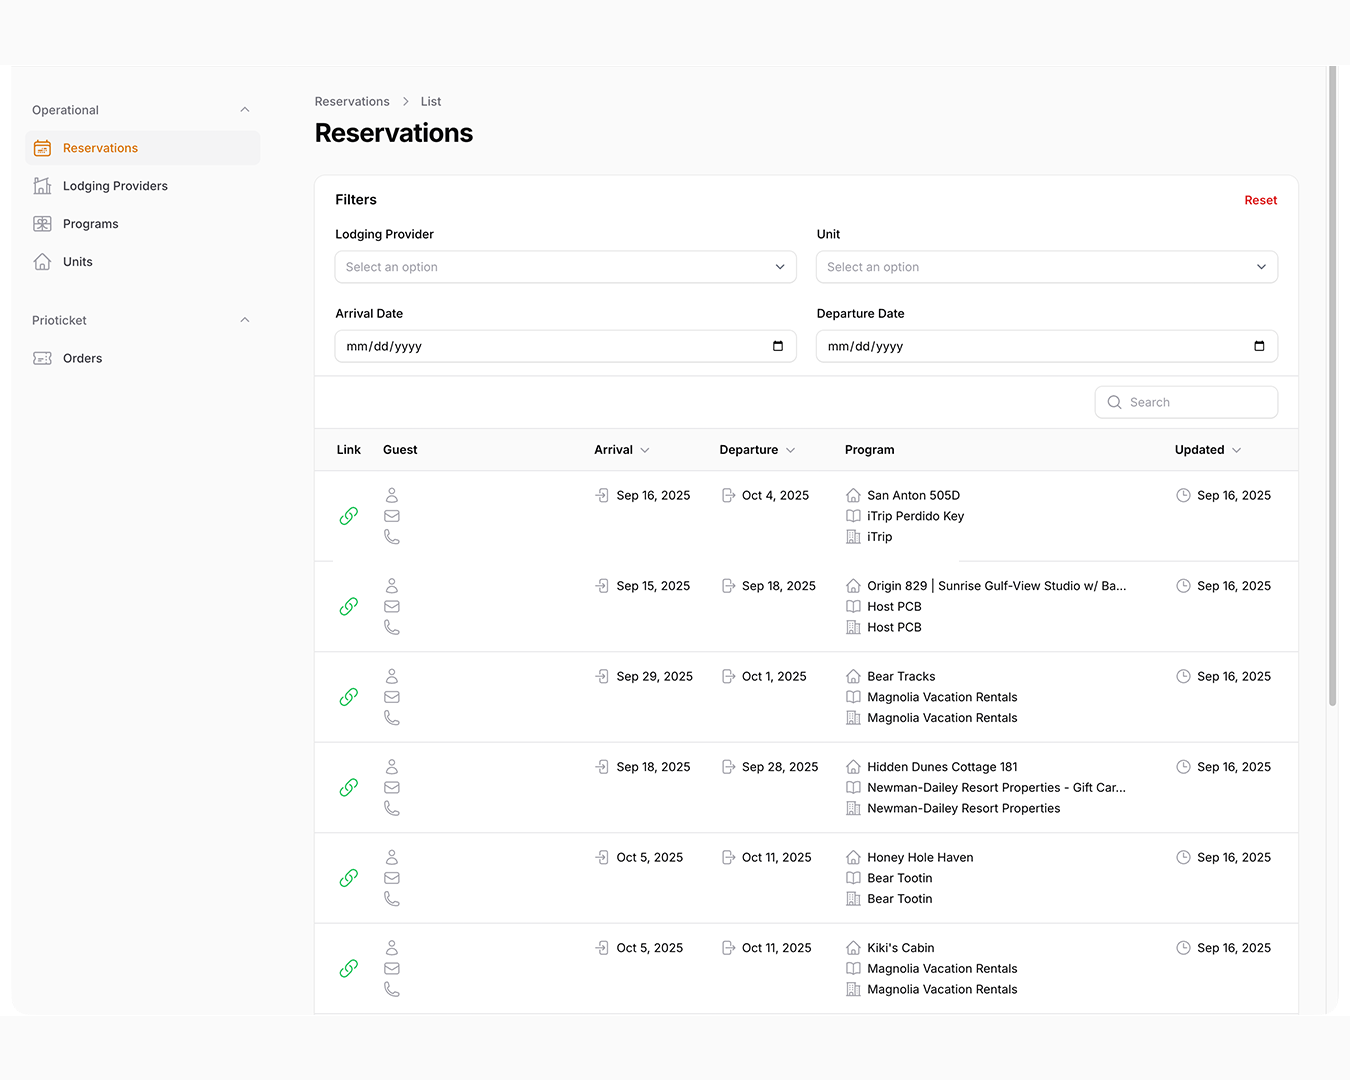Viewport: 1350px width, 1080px height.
Task: Click the Reservations breadcrumb link
Action: coord(352,102)
